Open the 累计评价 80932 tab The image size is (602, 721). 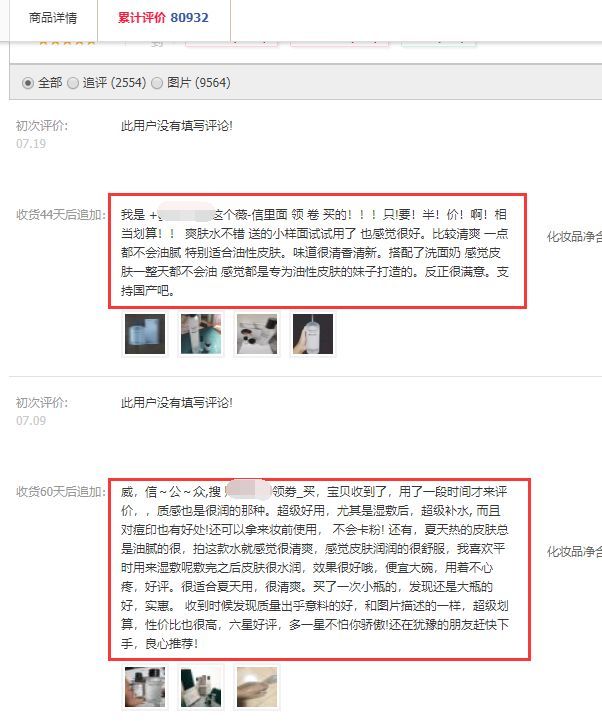(163, 18)
